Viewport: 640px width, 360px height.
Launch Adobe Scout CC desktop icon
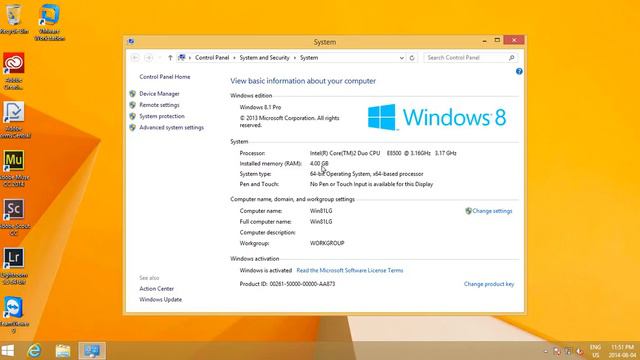(x=14, y=217)
